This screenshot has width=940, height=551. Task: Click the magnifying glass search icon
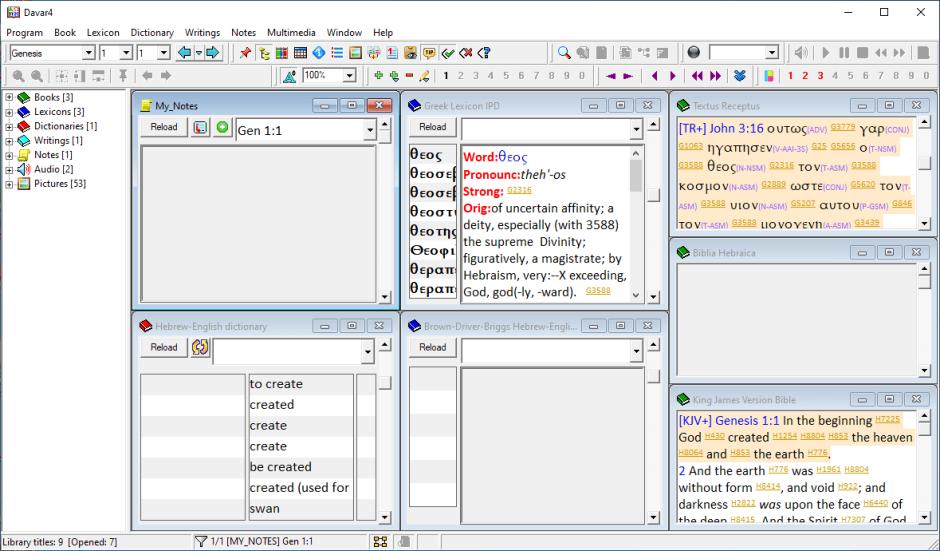click(565, 53)
